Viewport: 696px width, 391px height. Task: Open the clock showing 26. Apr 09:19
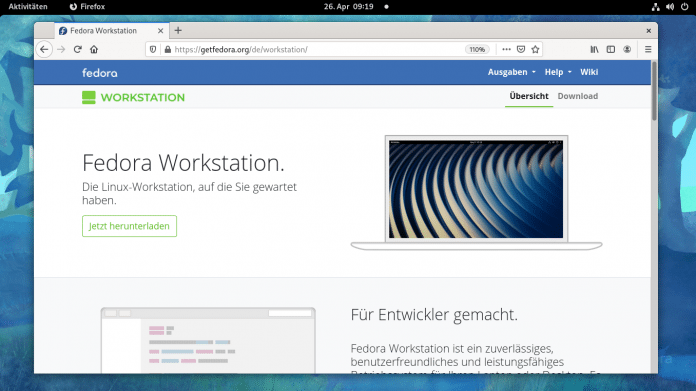coord(348,7)
